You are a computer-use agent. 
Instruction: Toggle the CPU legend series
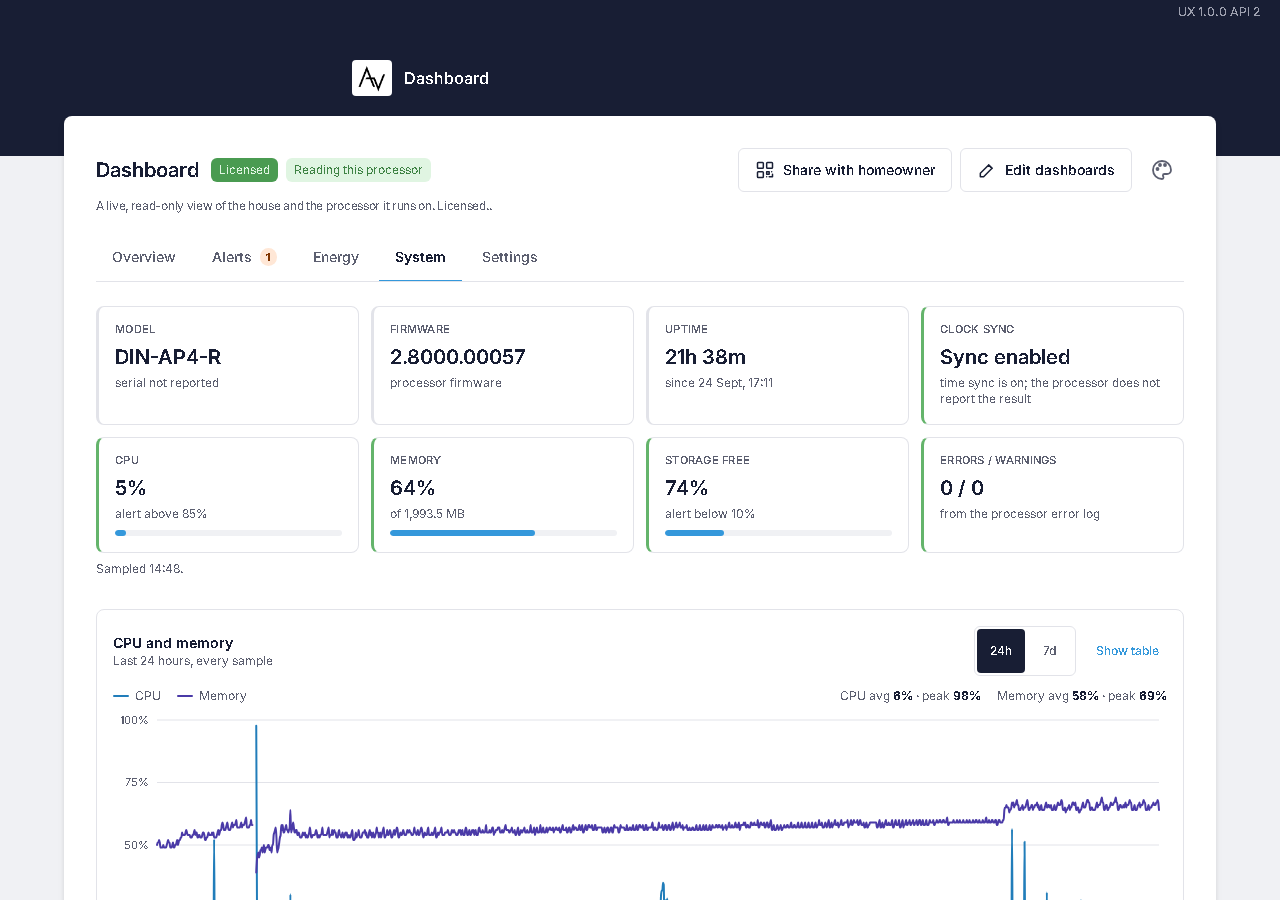point(137,696)
